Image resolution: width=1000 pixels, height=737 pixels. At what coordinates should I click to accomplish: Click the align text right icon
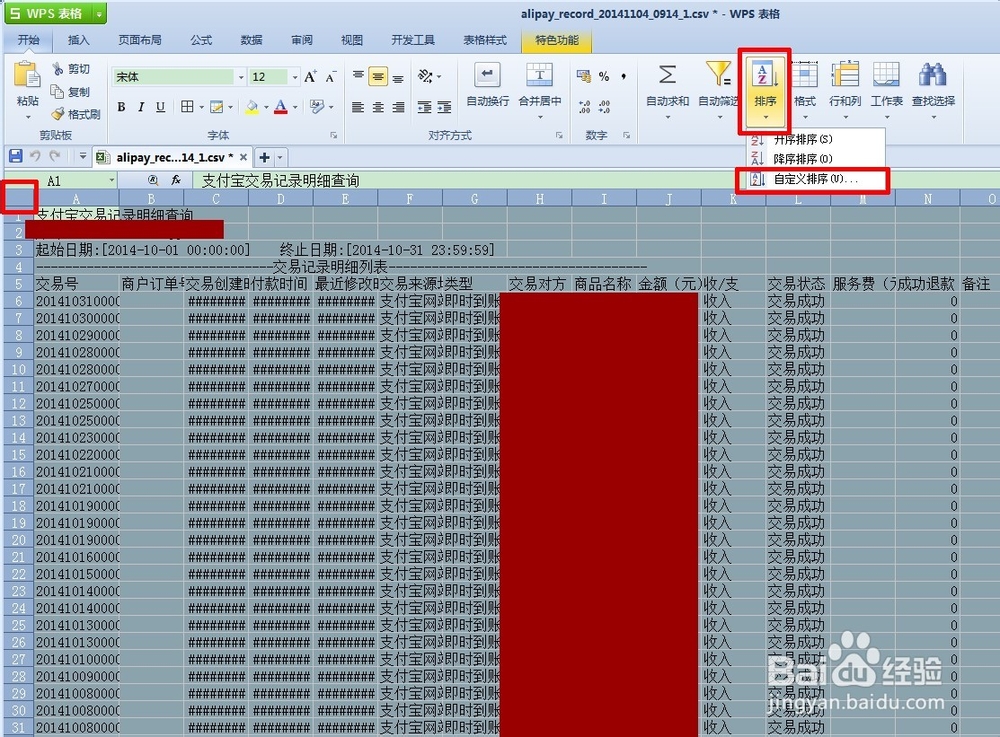398,107
